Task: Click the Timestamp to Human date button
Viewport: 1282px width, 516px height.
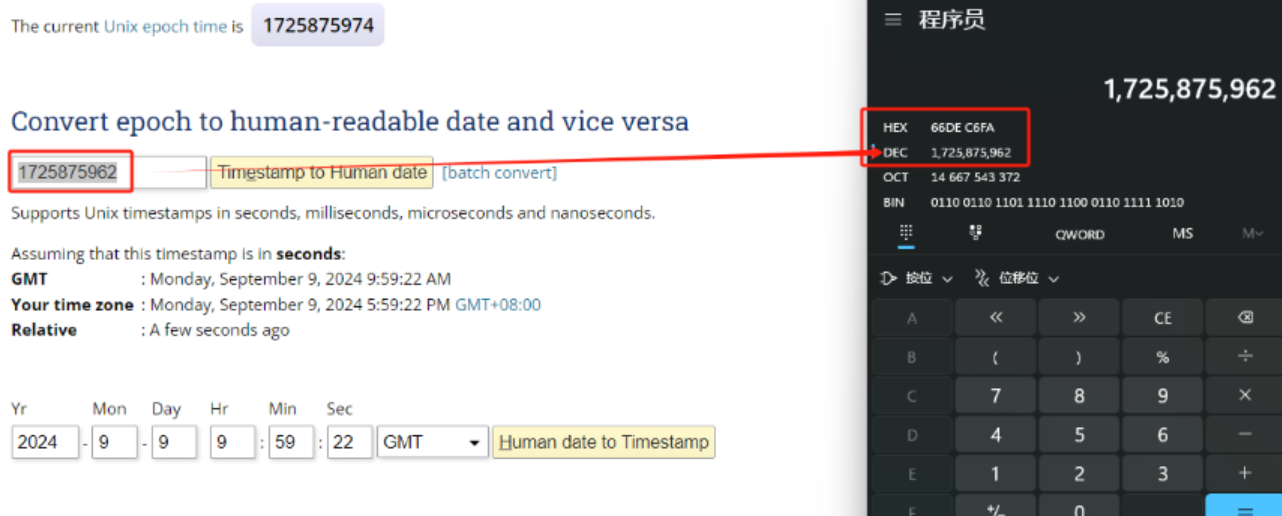Action: (322, 172)
